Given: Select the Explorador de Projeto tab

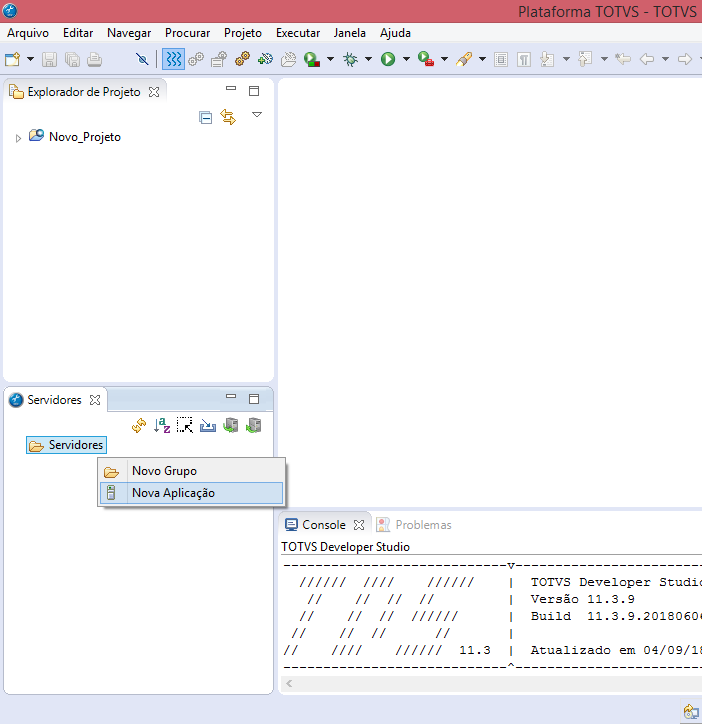Looking at the screenshot, I should (84, 92).
